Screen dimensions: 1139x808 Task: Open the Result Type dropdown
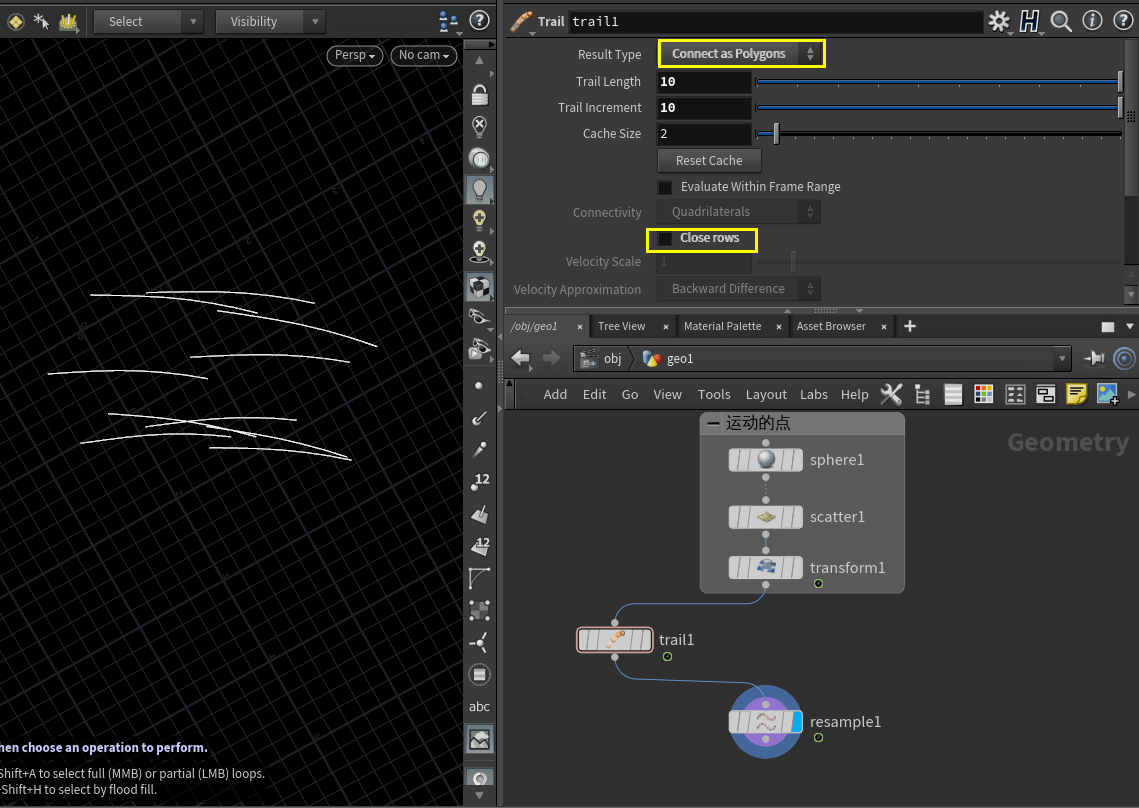click(741, 54)
